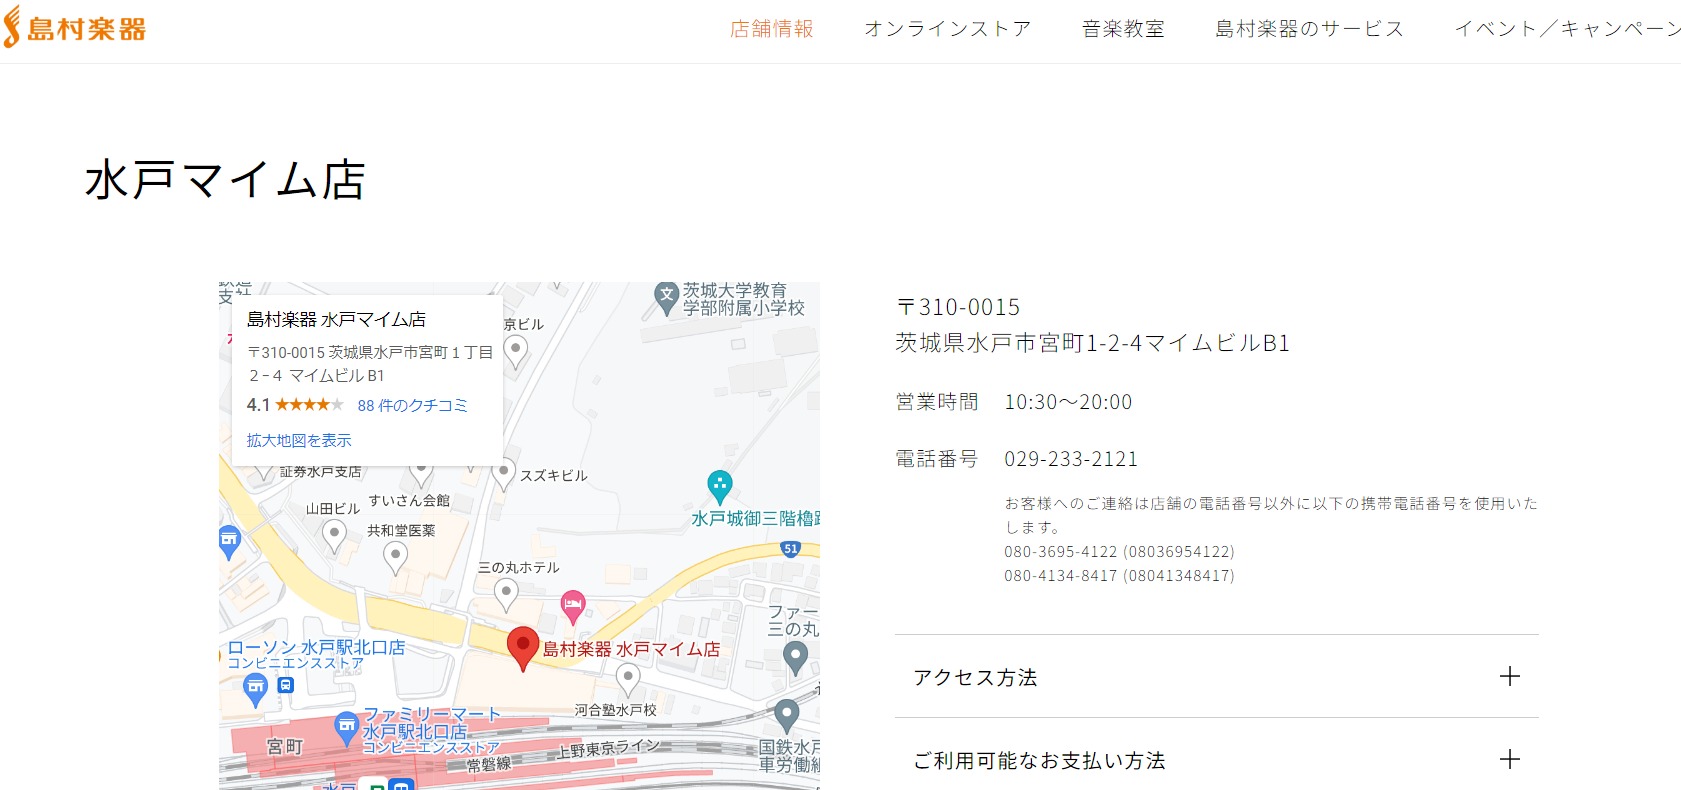The image size is (1681, 790).
Task: Click the すいさん会館 map label
Action: (x=409, y=500)
